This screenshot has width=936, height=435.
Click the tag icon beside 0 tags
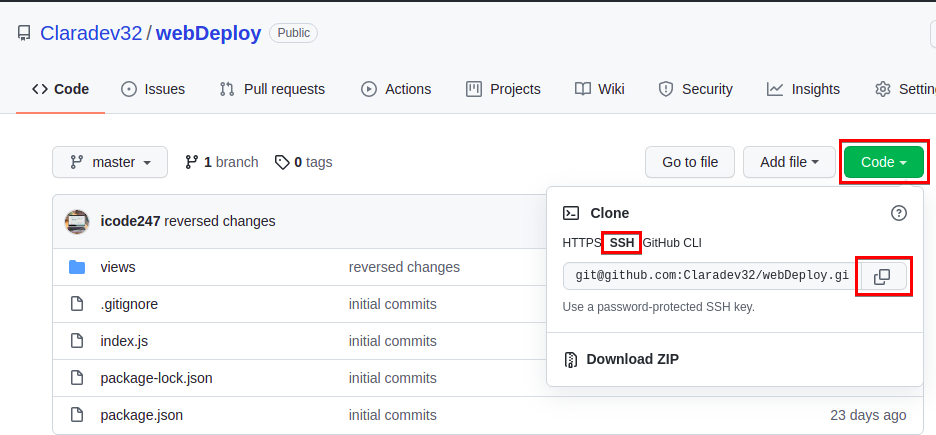(x=282, y=162)
